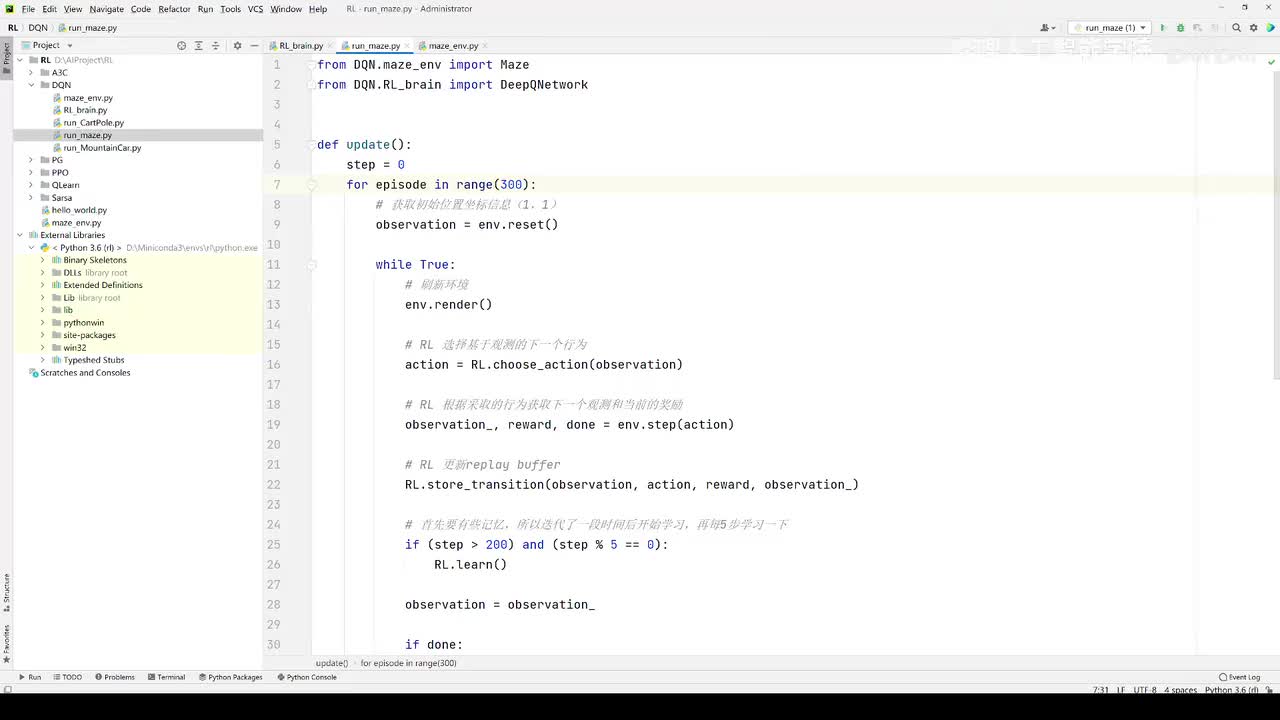Open the Python Packages tool window
Screen dimensions: 1280x720
pyautogui.click(x=230, y=677)
